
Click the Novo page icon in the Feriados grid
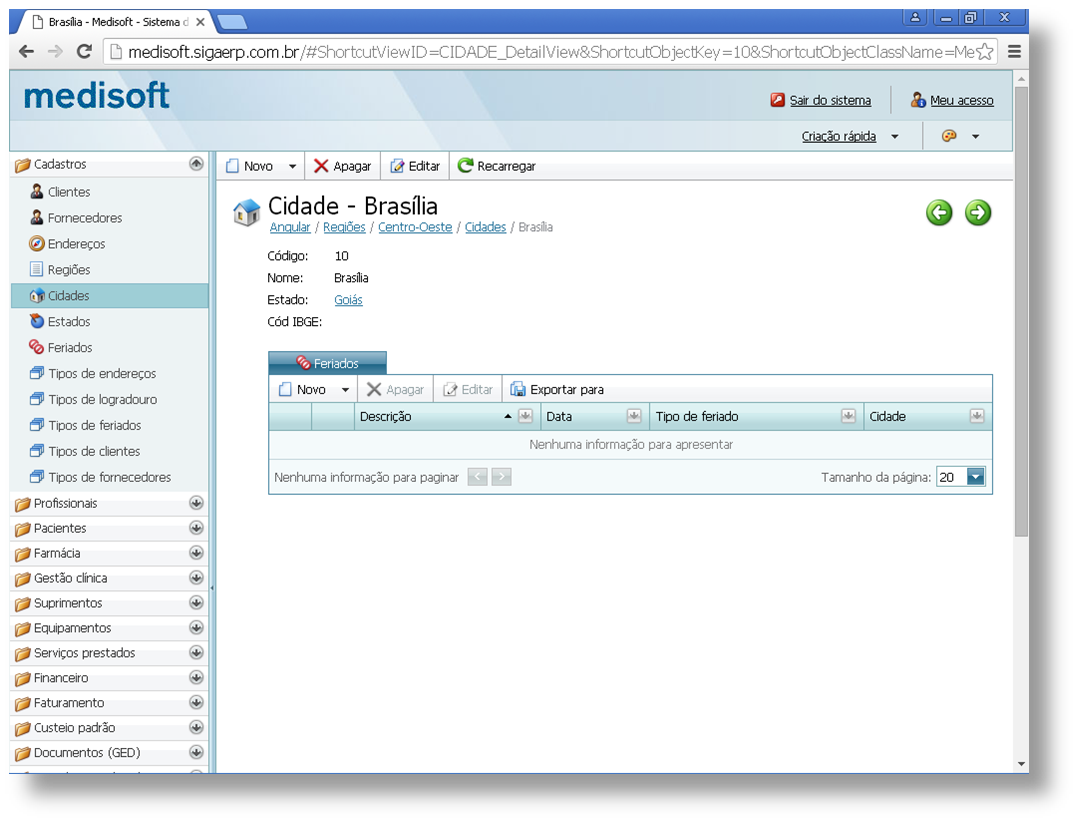285,390
